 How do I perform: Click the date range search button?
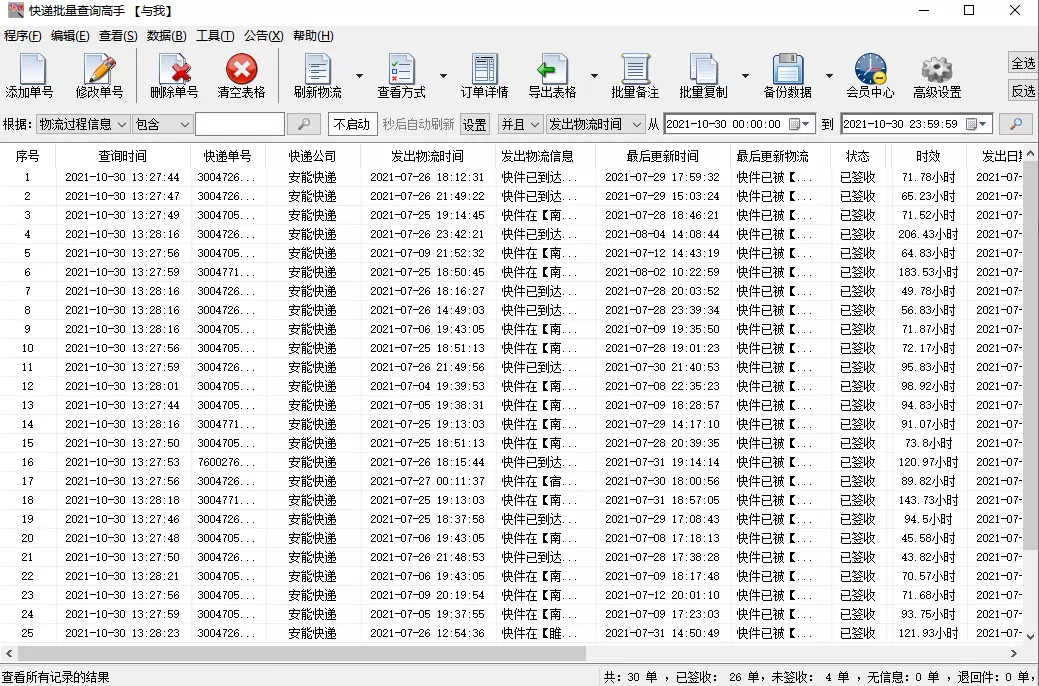click(1016, 124)
